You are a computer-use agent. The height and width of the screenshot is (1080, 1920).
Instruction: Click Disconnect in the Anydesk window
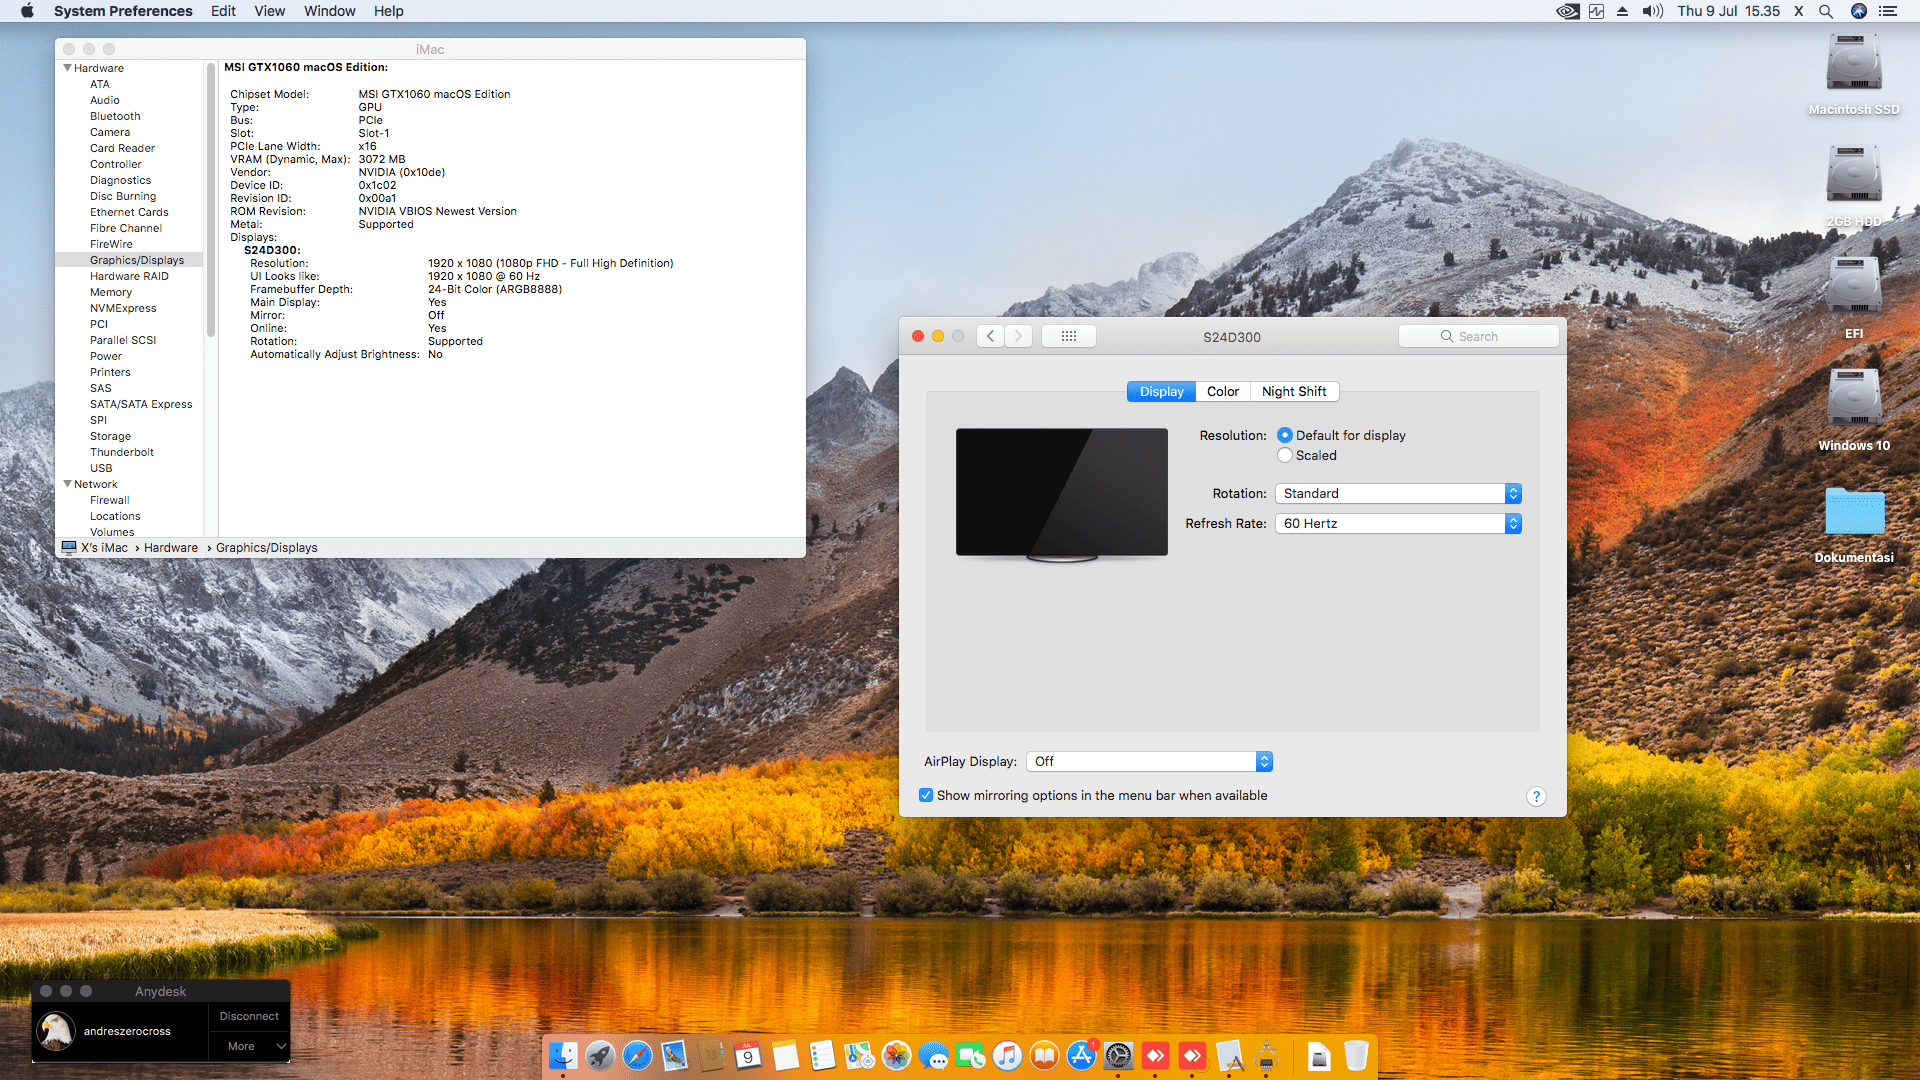point(249,1016)
